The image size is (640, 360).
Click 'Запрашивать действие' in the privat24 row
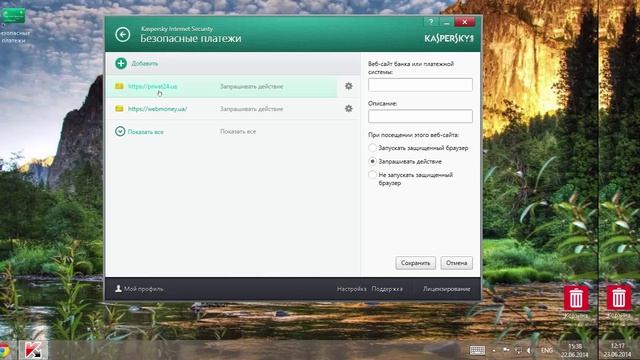pos(251,87)
